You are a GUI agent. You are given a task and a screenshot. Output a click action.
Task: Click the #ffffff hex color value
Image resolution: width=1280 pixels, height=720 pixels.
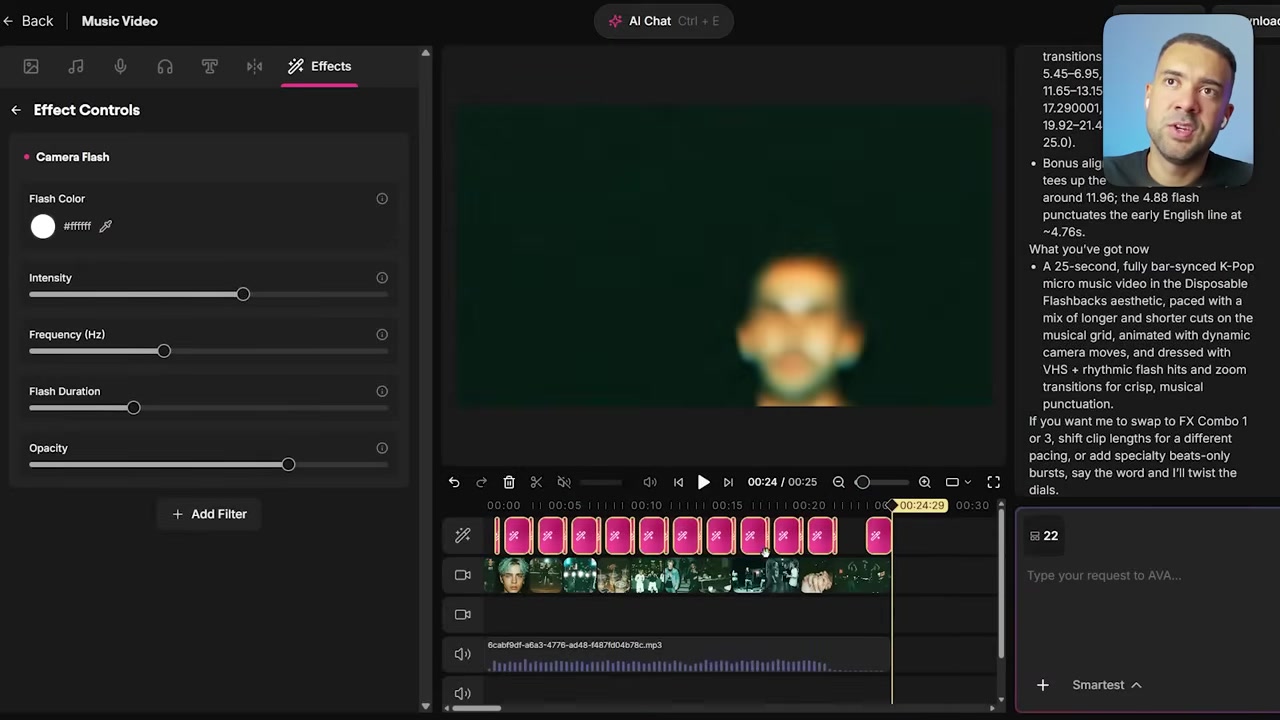tap(77, 226)
